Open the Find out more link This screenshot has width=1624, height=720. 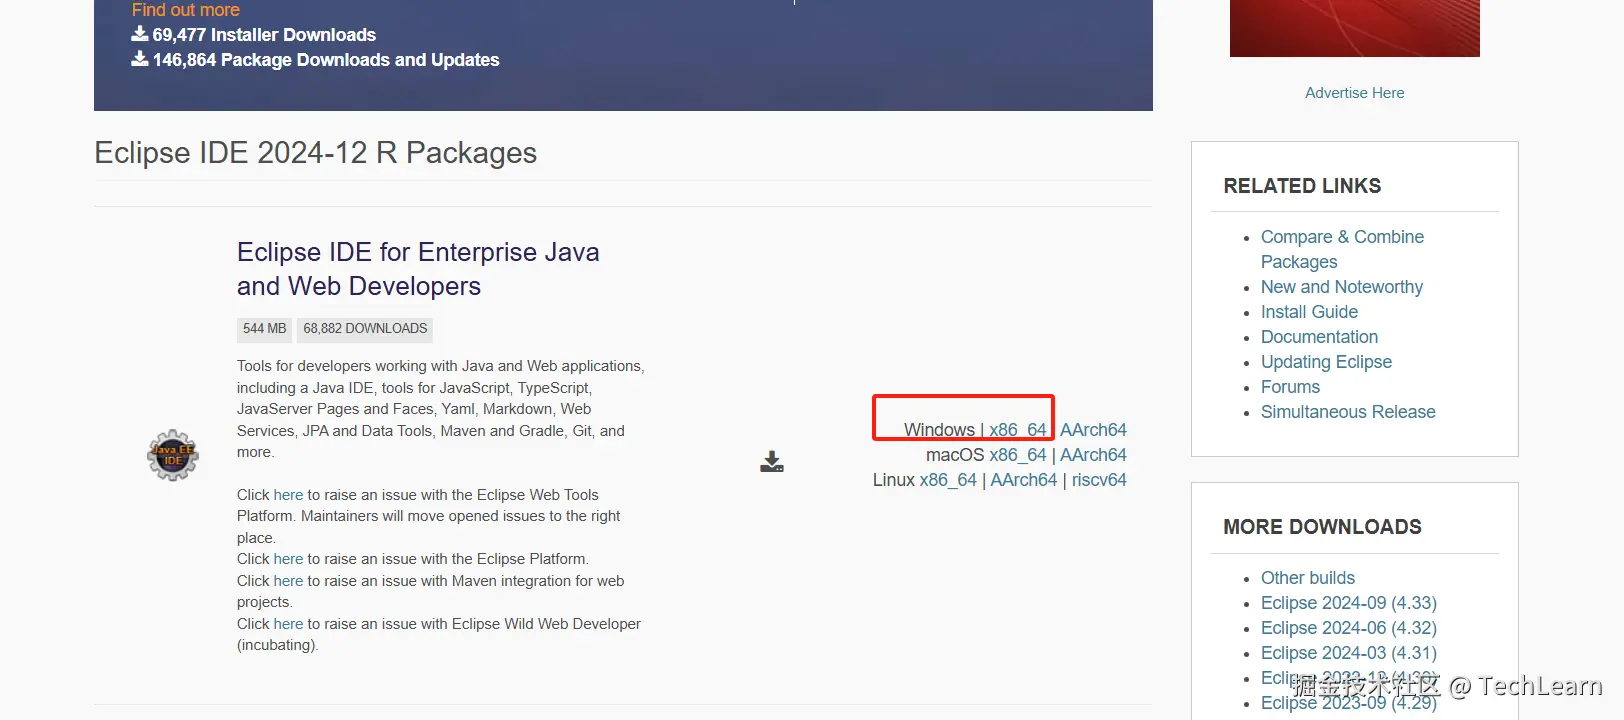[186, 10]
